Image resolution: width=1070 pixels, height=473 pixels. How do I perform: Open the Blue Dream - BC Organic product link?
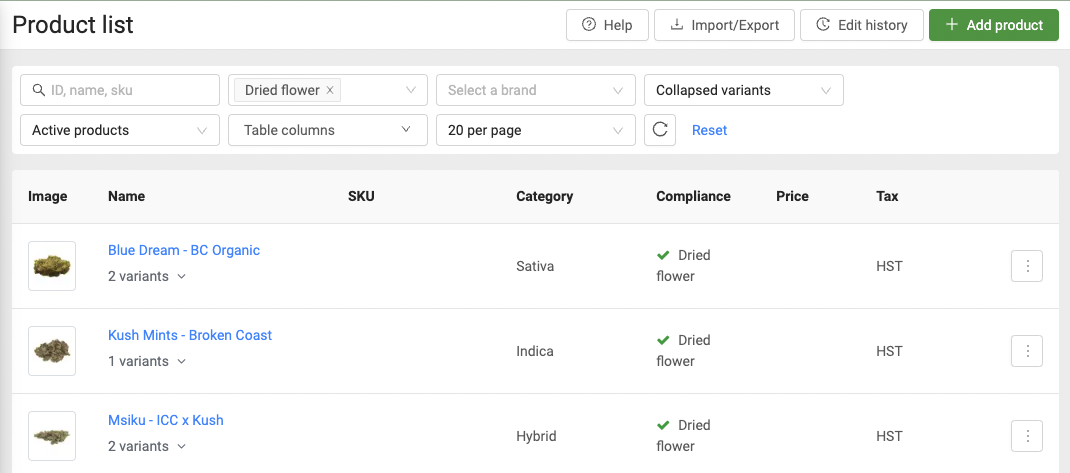[184, 250]
